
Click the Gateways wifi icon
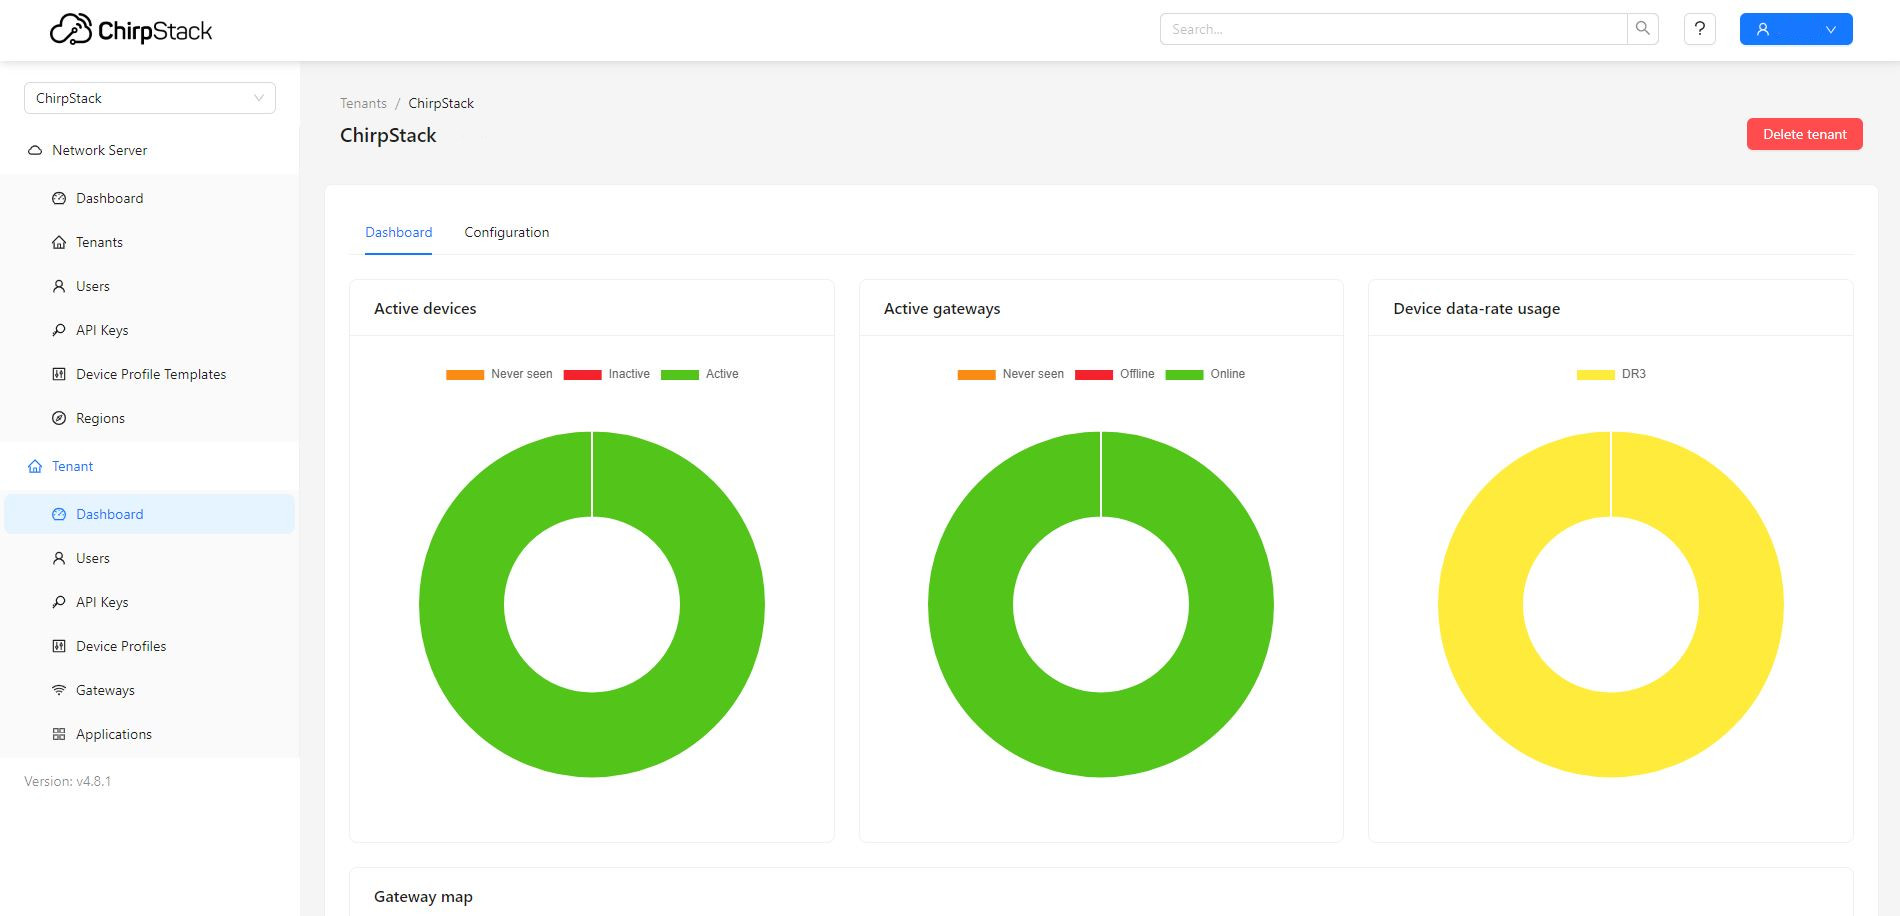coord(59,690)
